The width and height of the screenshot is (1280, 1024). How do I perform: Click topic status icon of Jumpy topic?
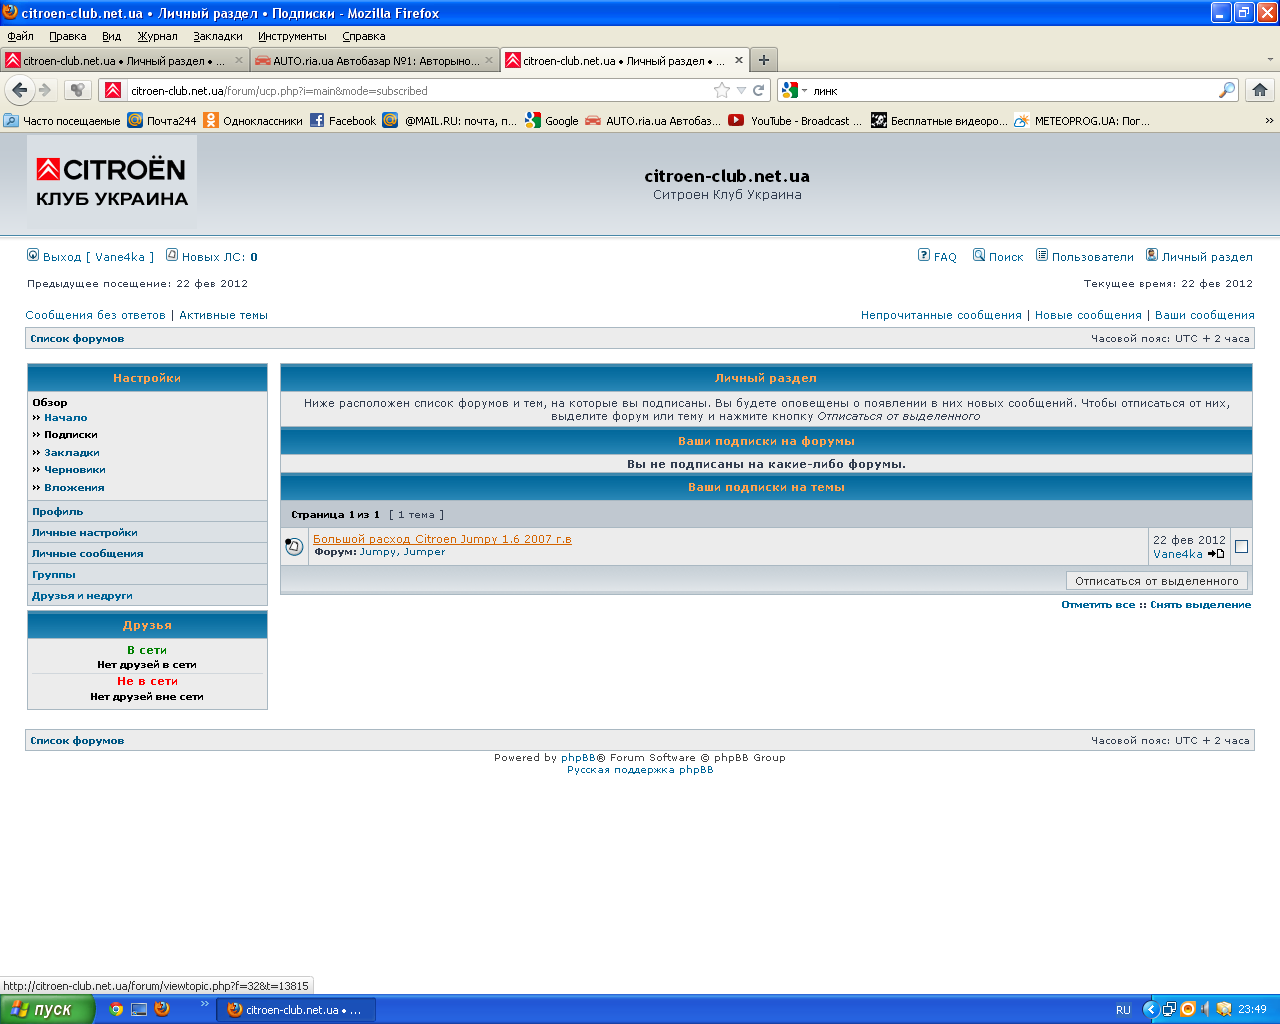coord(294,546)
